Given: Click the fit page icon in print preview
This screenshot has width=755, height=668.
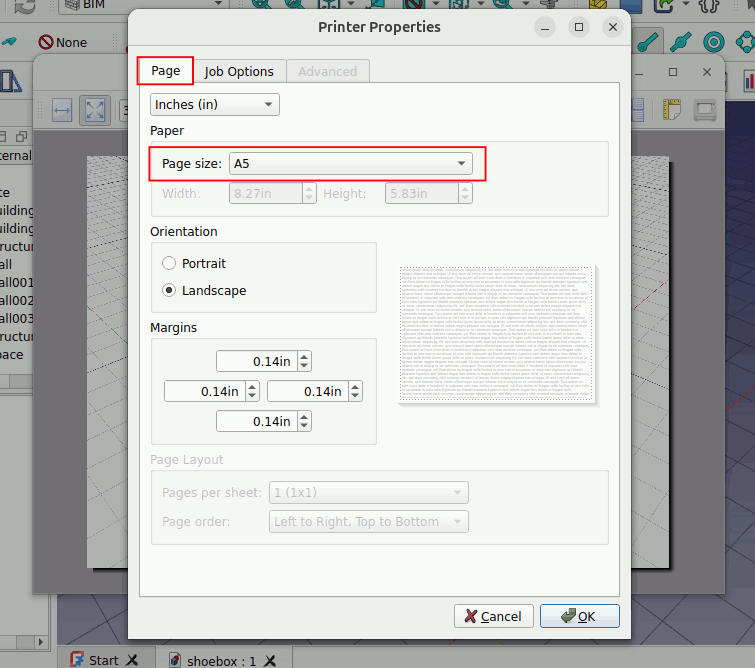Looking at the screenshot, I should 94,110.
